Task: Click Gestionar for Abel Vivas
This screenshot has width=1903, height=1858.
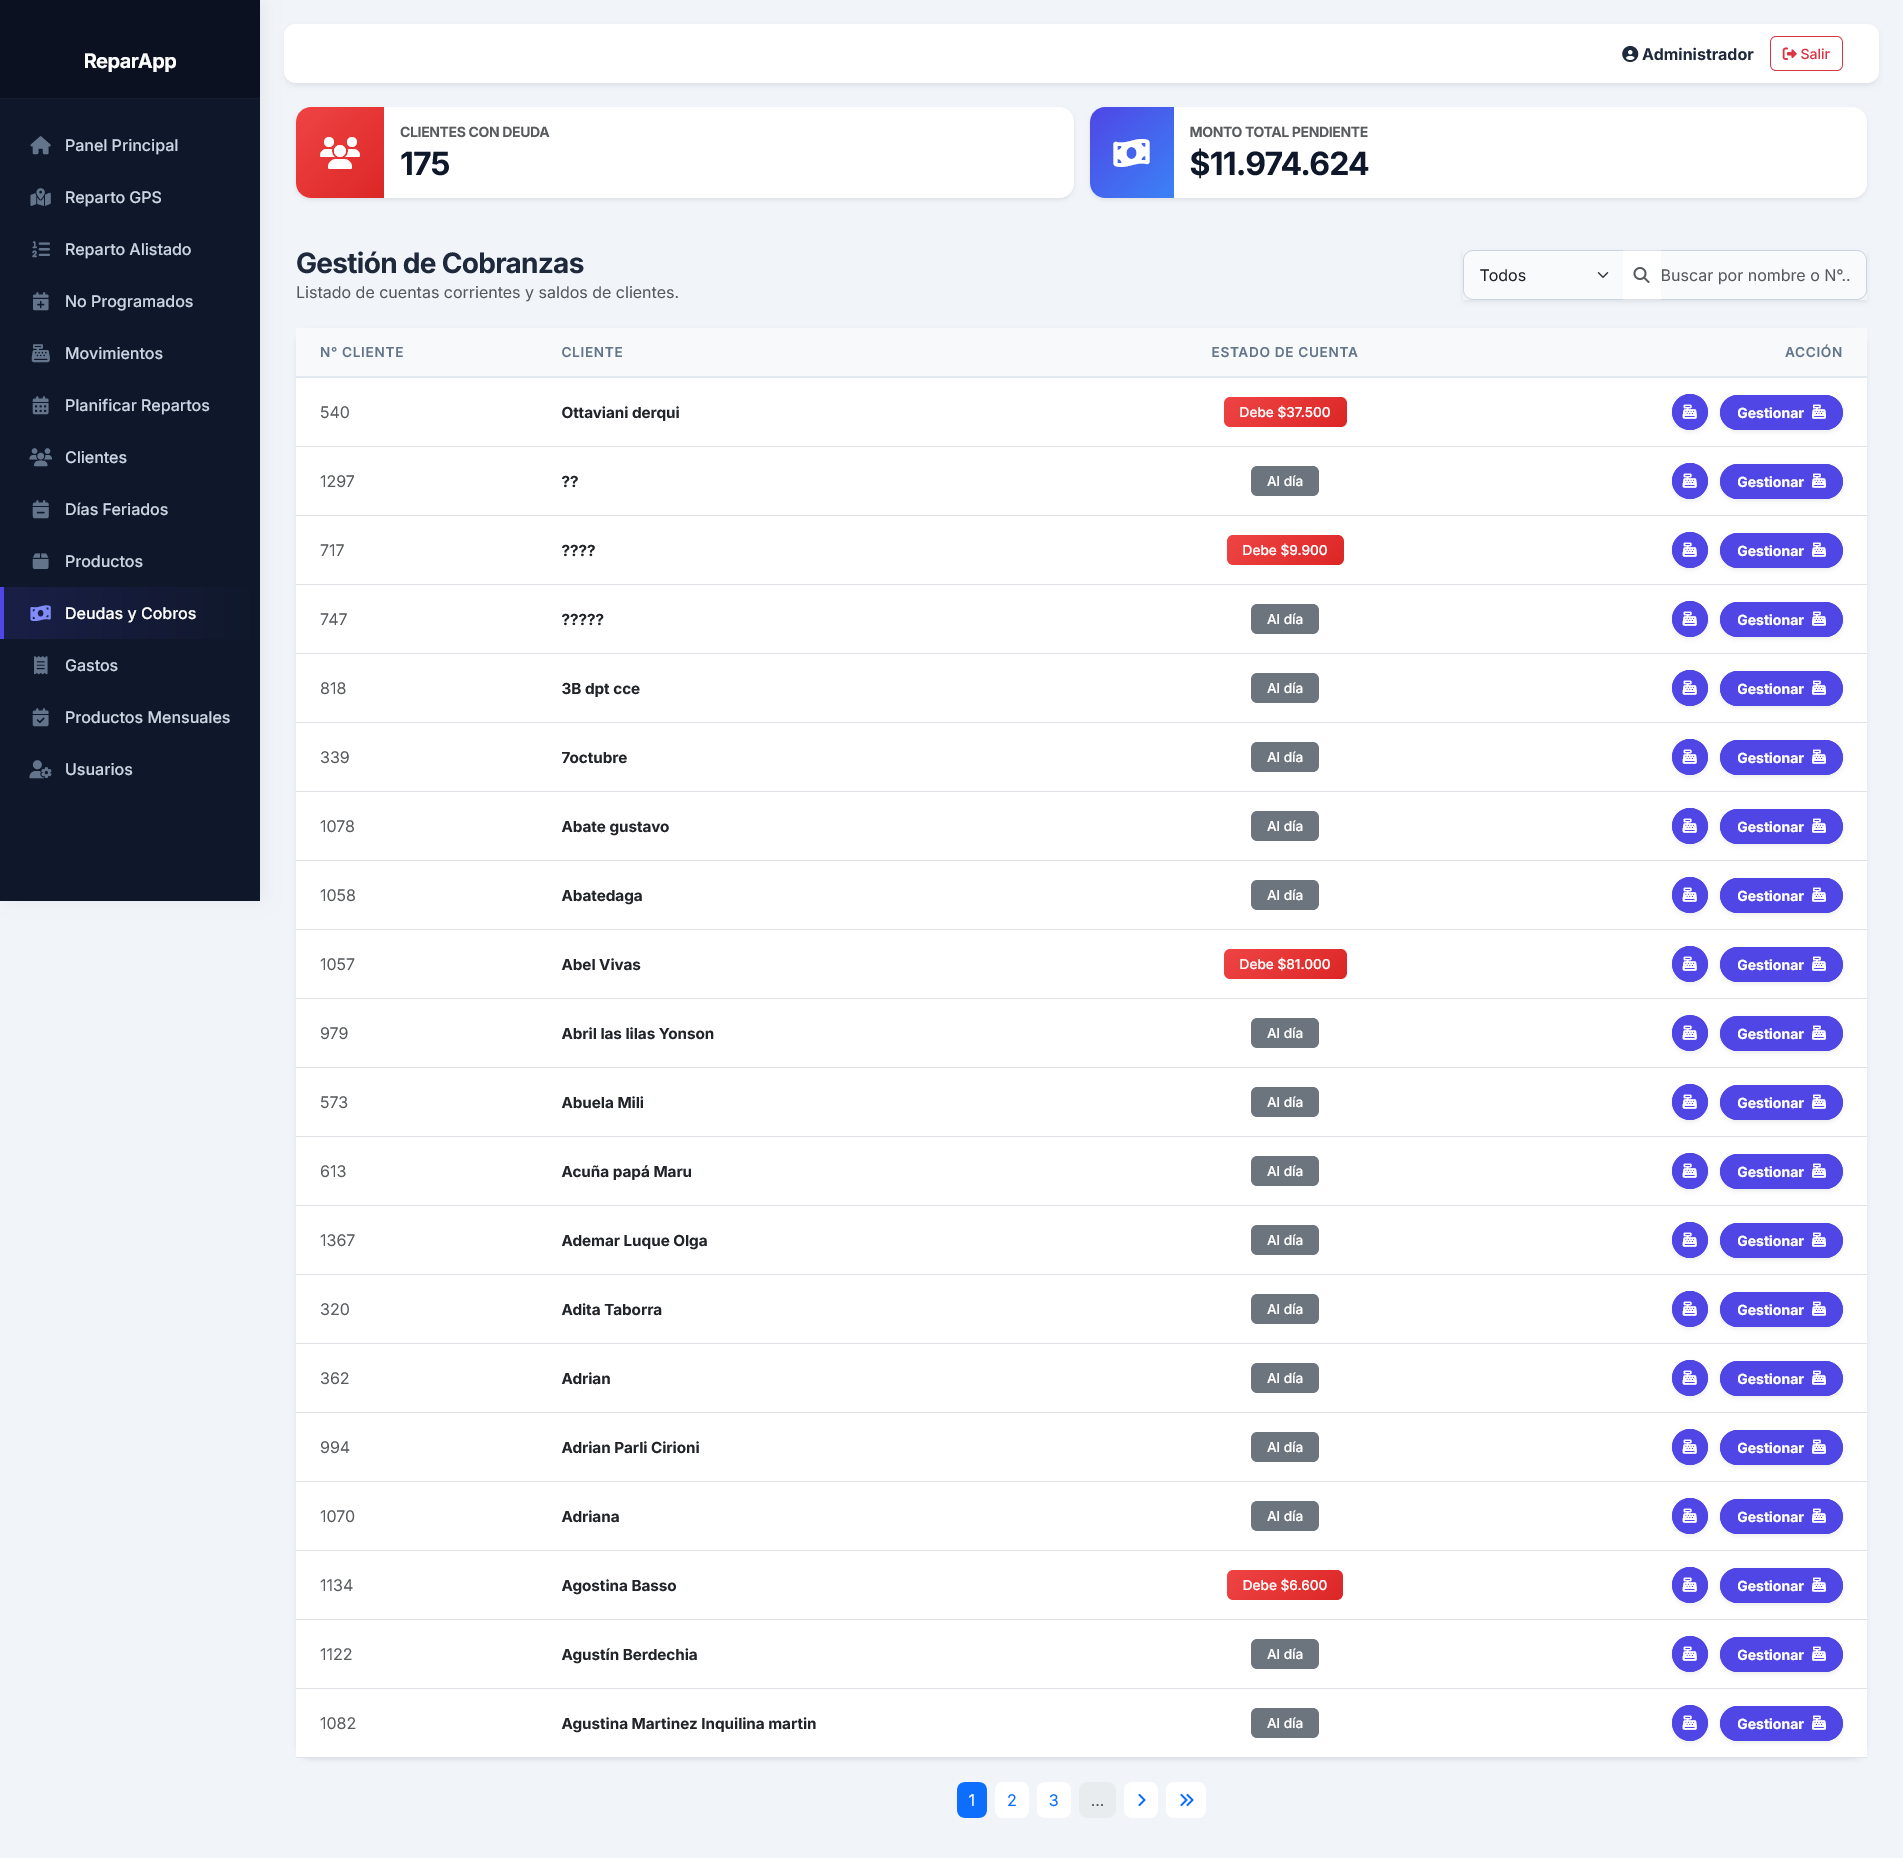Action: click(1780, 964)
